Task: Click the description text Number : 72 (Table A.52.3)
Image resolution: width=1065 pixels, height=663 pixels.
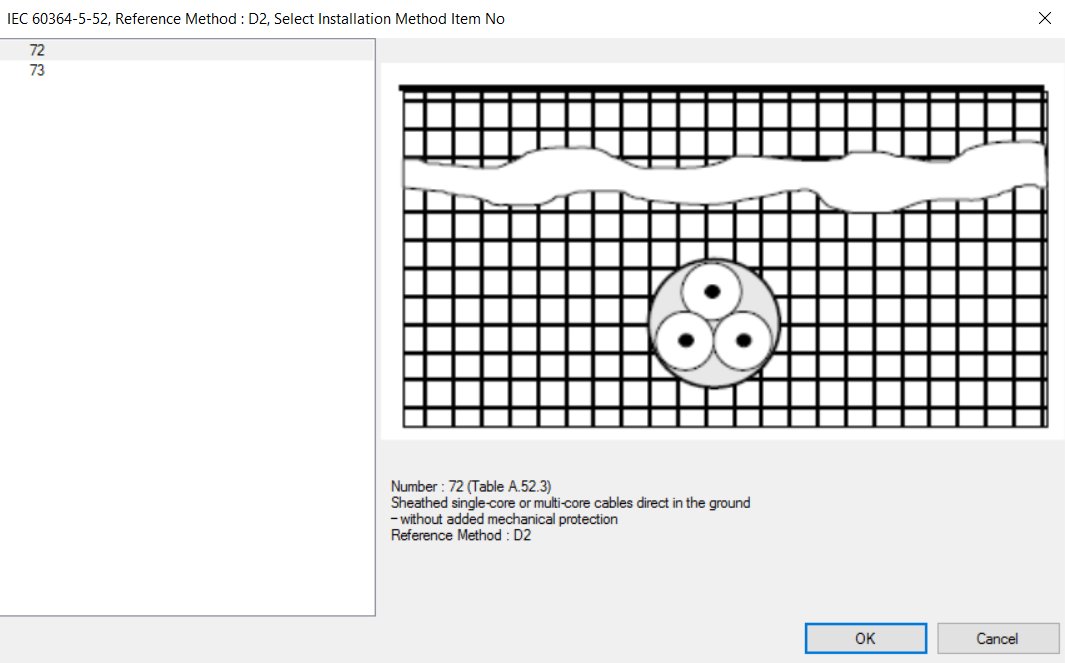Action: click(x=470, y=486)
